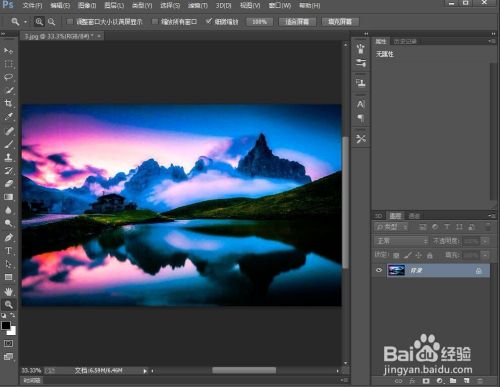Toggle Lock Position in Layers panel
The height and width of the screenshot is (387, 500).
coord(419,255)
